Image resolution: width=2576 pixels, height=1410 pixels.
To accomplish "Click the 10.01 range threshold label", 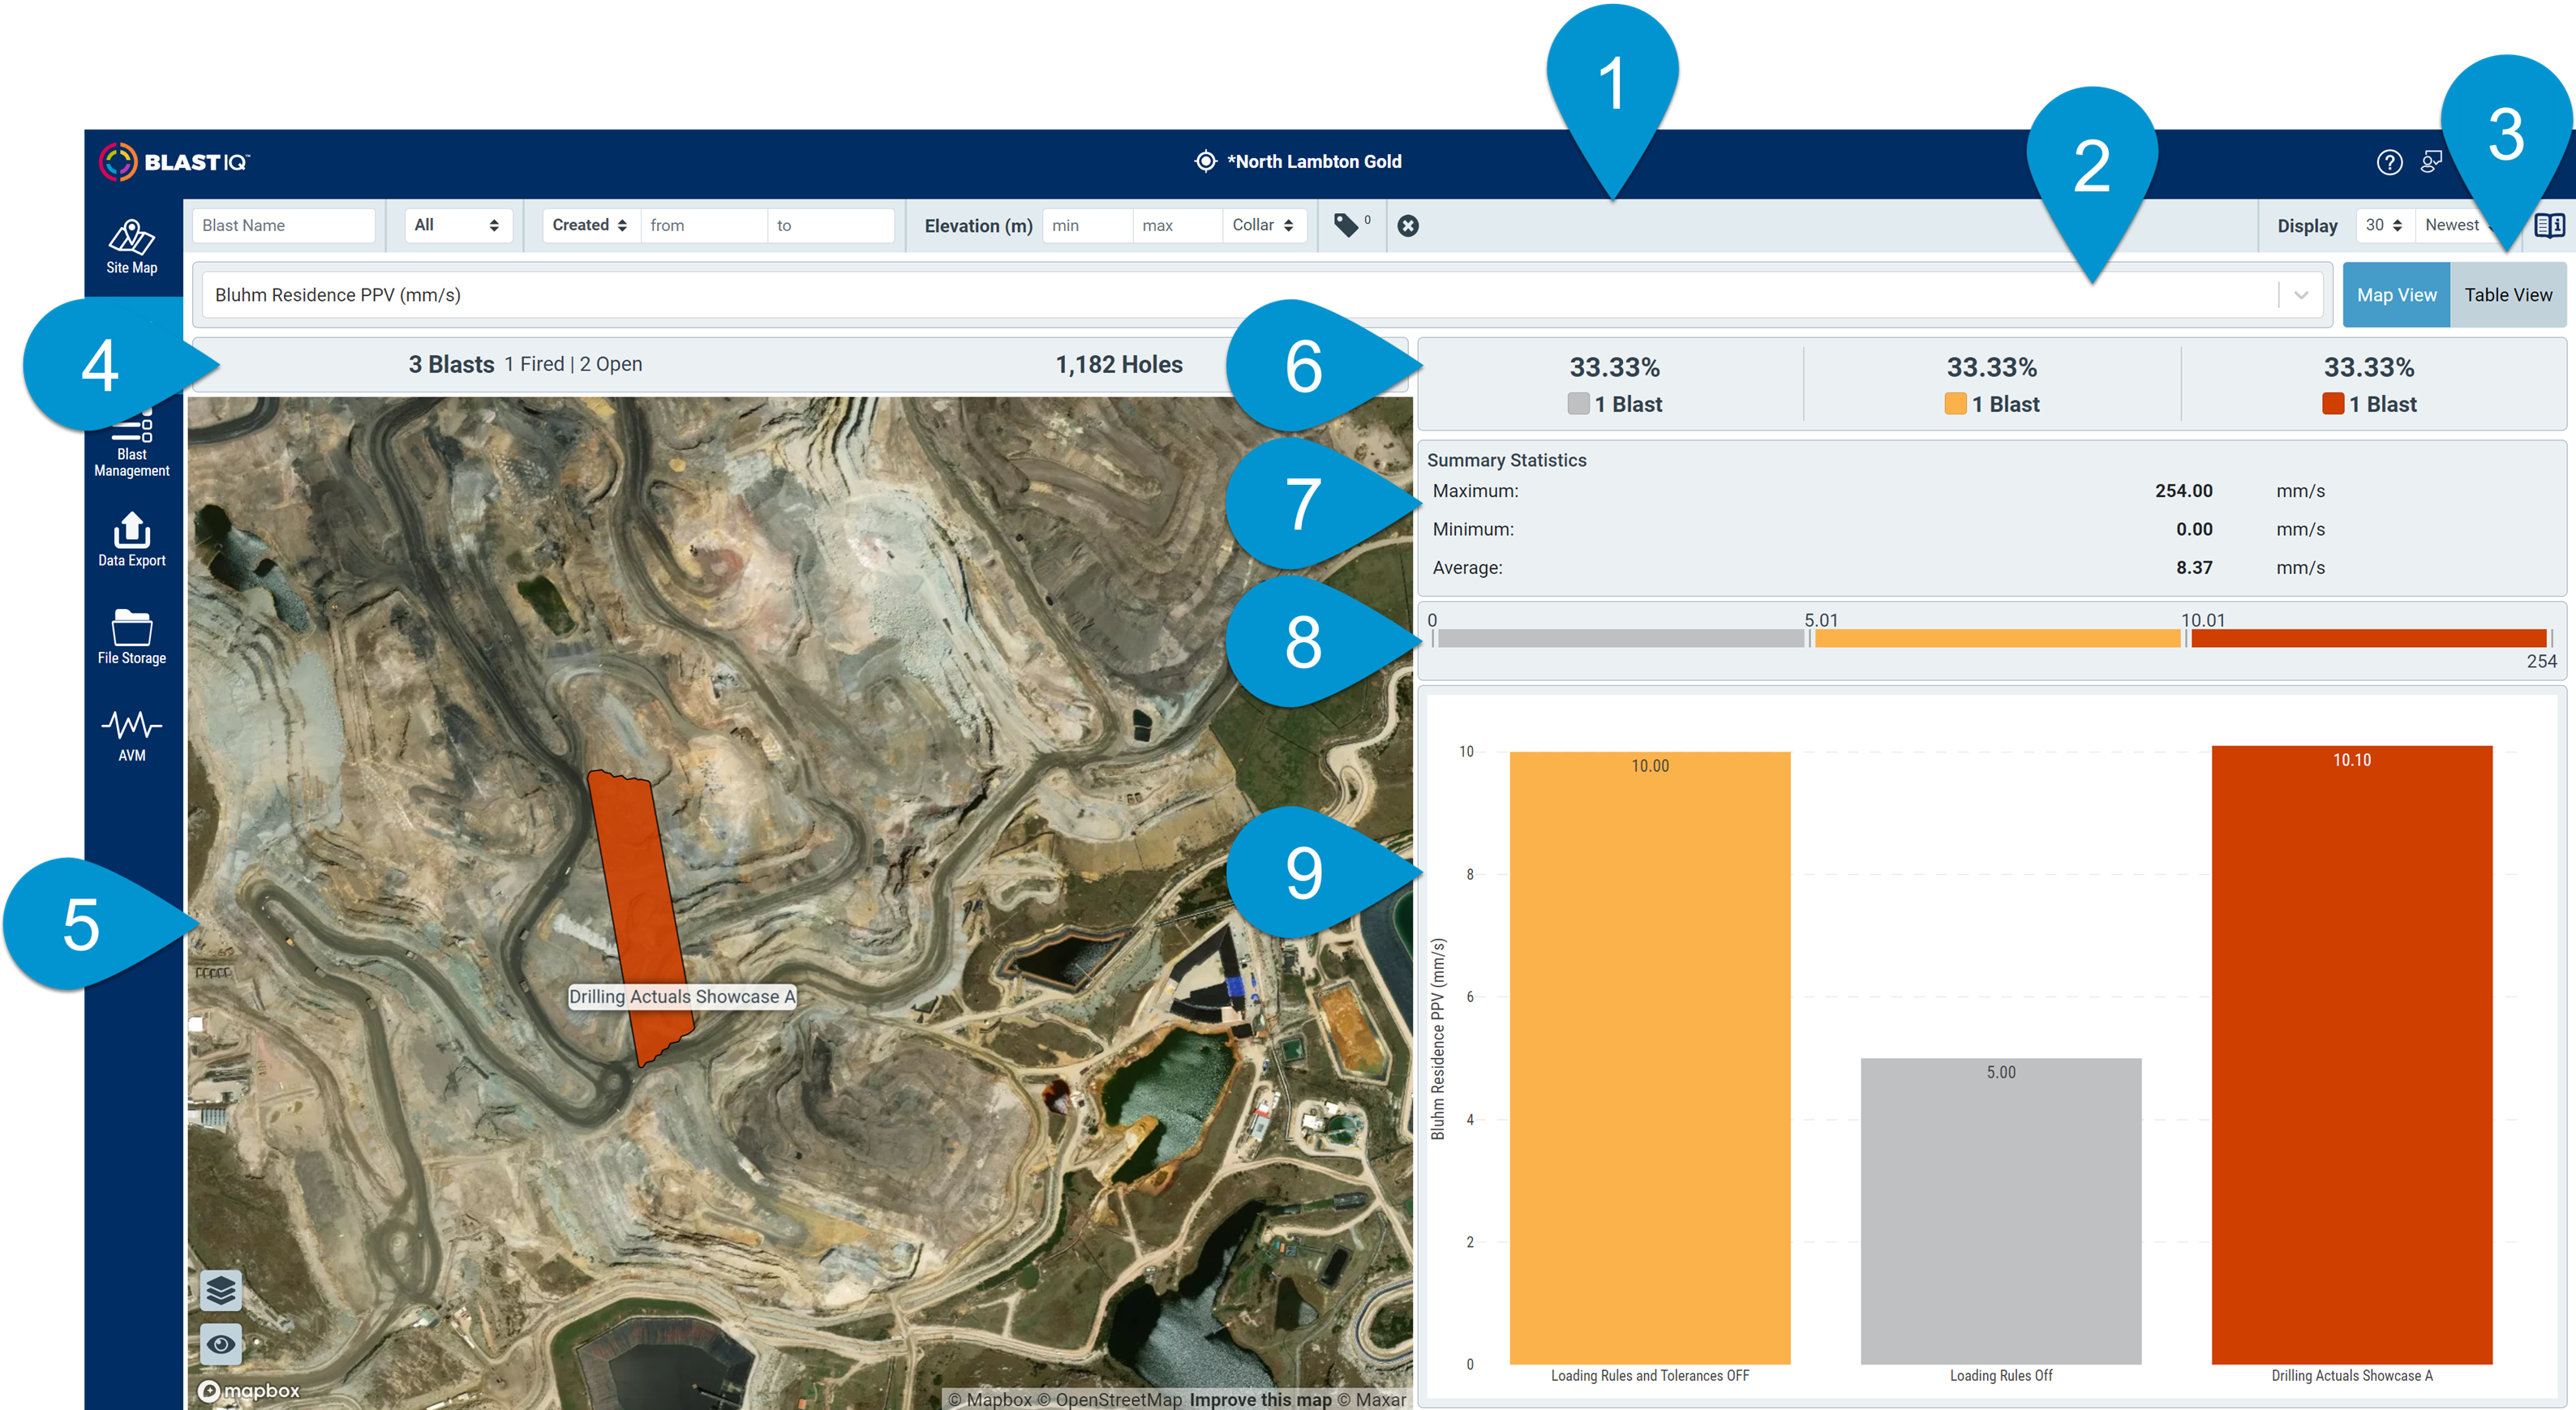I will (x=2203, y=620).
